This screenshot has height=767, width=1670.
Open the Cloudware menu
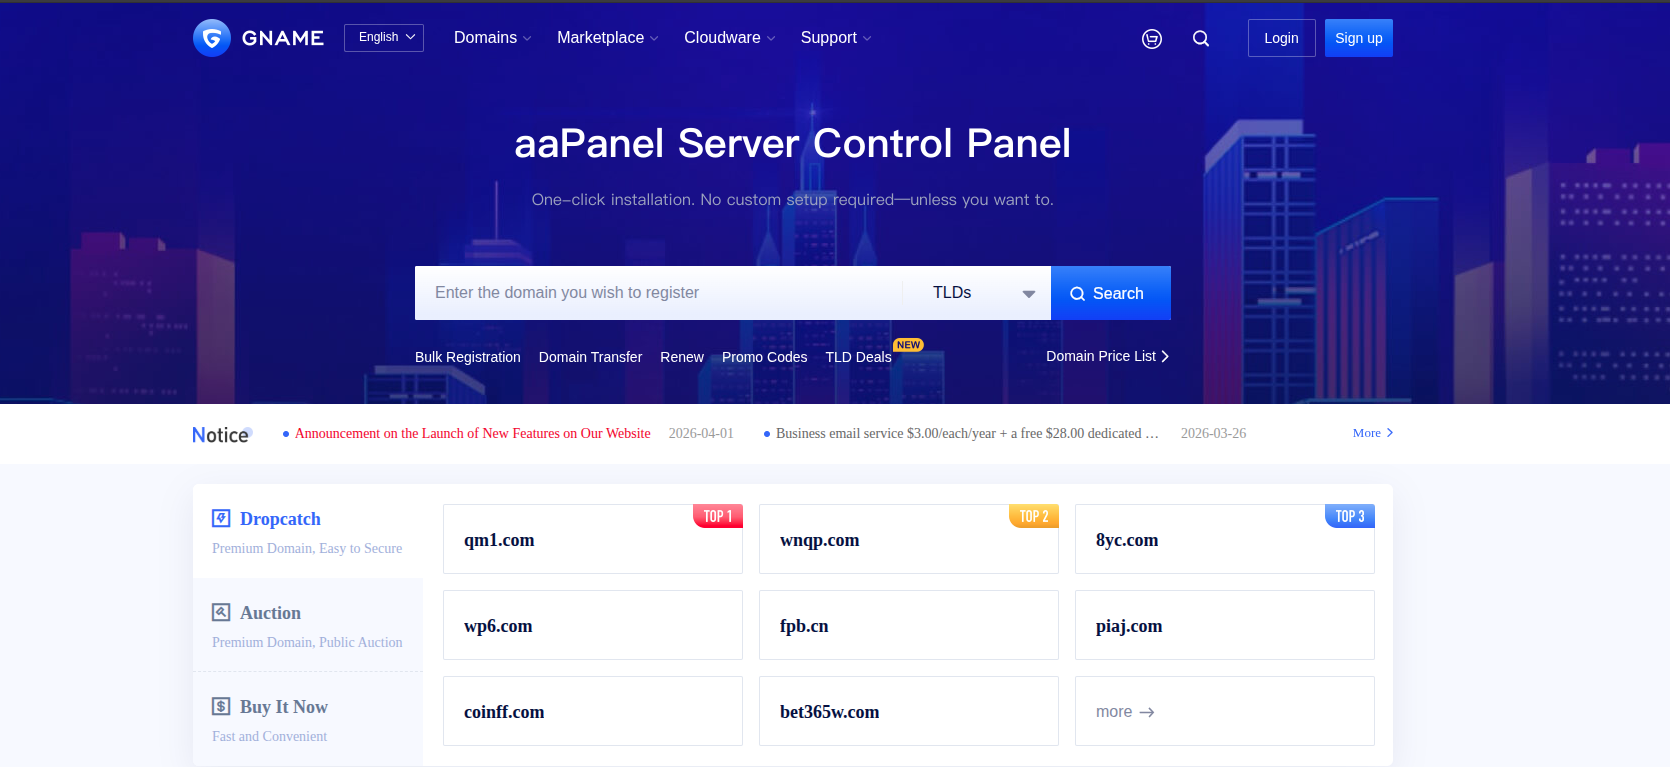[729, 38]
